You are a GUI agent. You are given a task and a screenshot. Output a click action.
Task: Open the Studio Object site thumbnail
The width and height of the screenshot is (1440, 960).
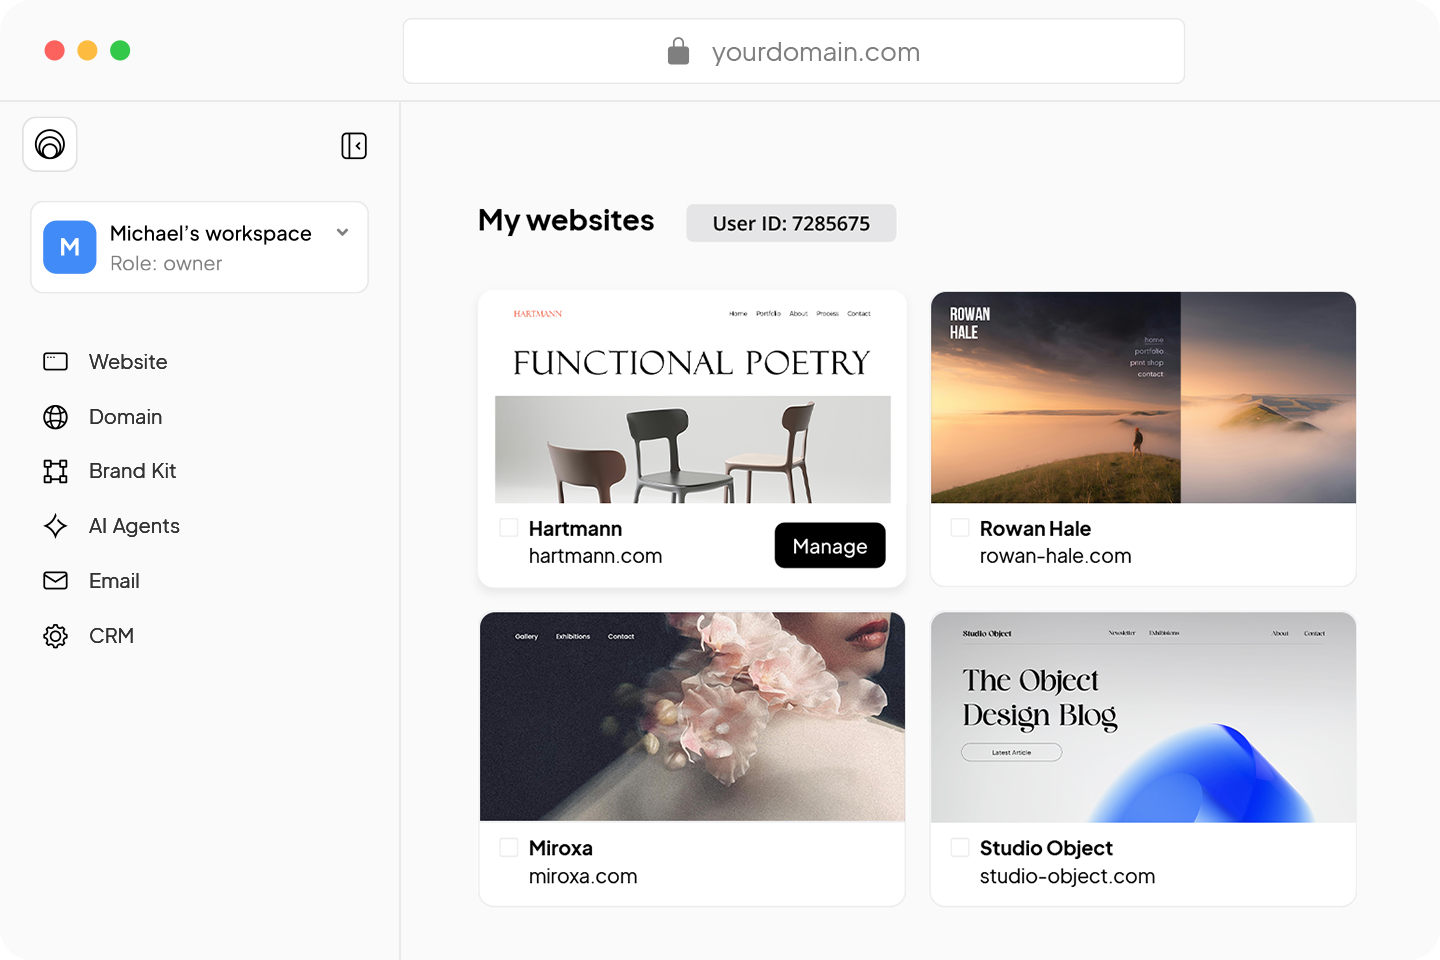tap(1143, 718)
